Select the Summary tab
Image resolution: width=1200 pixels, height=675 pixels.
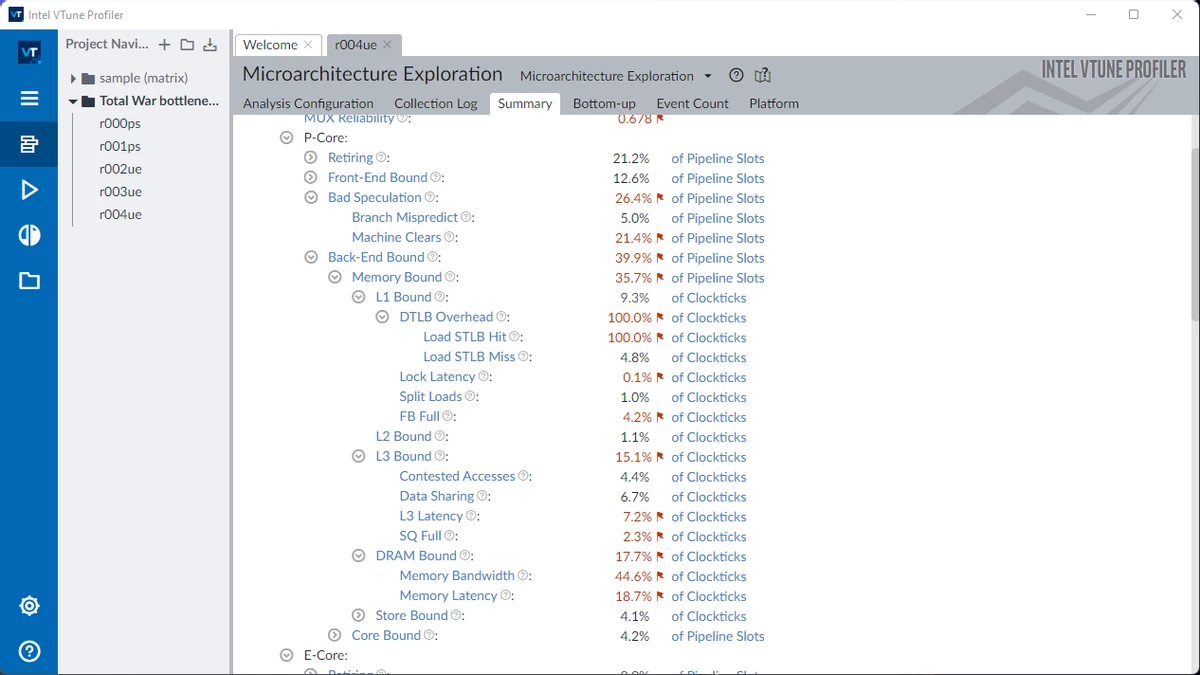click(x=525, y=104)
